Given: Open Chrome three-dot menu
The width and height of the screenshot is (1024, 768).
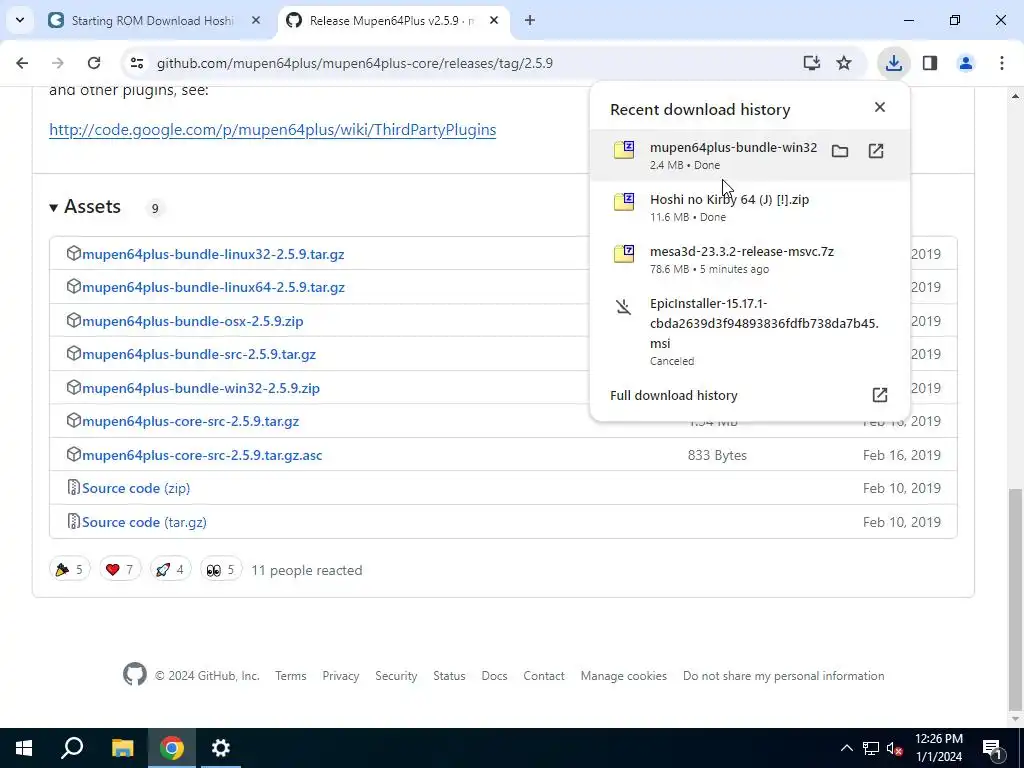Looking at the screenshot, I should click(x=1002, y=63).
